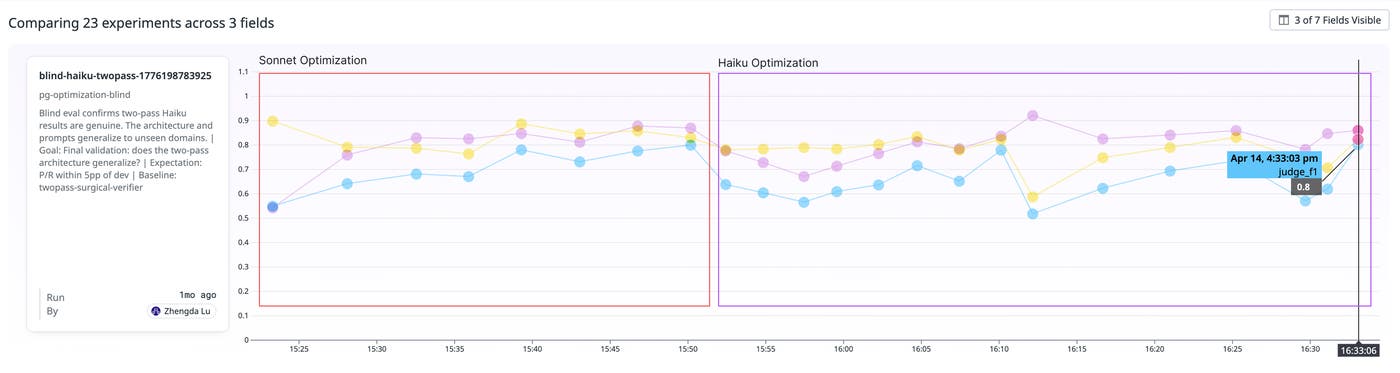
Task: Open the 3 of 7 Fields Visible selector
Action: click(1329, 20)
